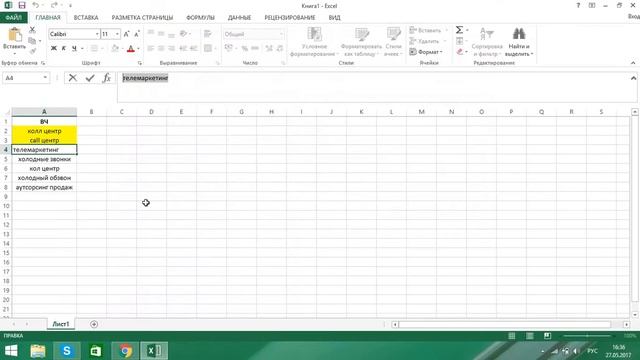
Task: Toggle Italic (К) formatting
Action: 64,49
